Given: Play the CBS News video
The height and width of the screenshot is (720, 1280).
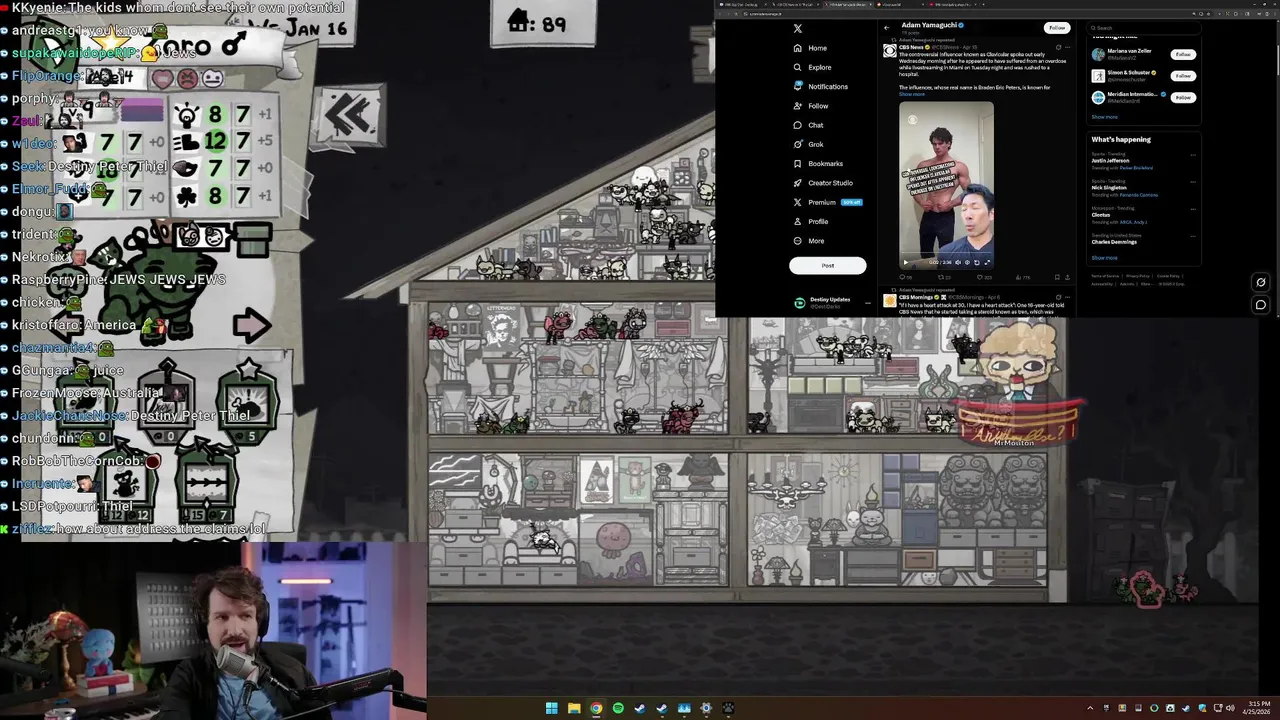Looking at the screenshot, I should click(x=906, y=263).
